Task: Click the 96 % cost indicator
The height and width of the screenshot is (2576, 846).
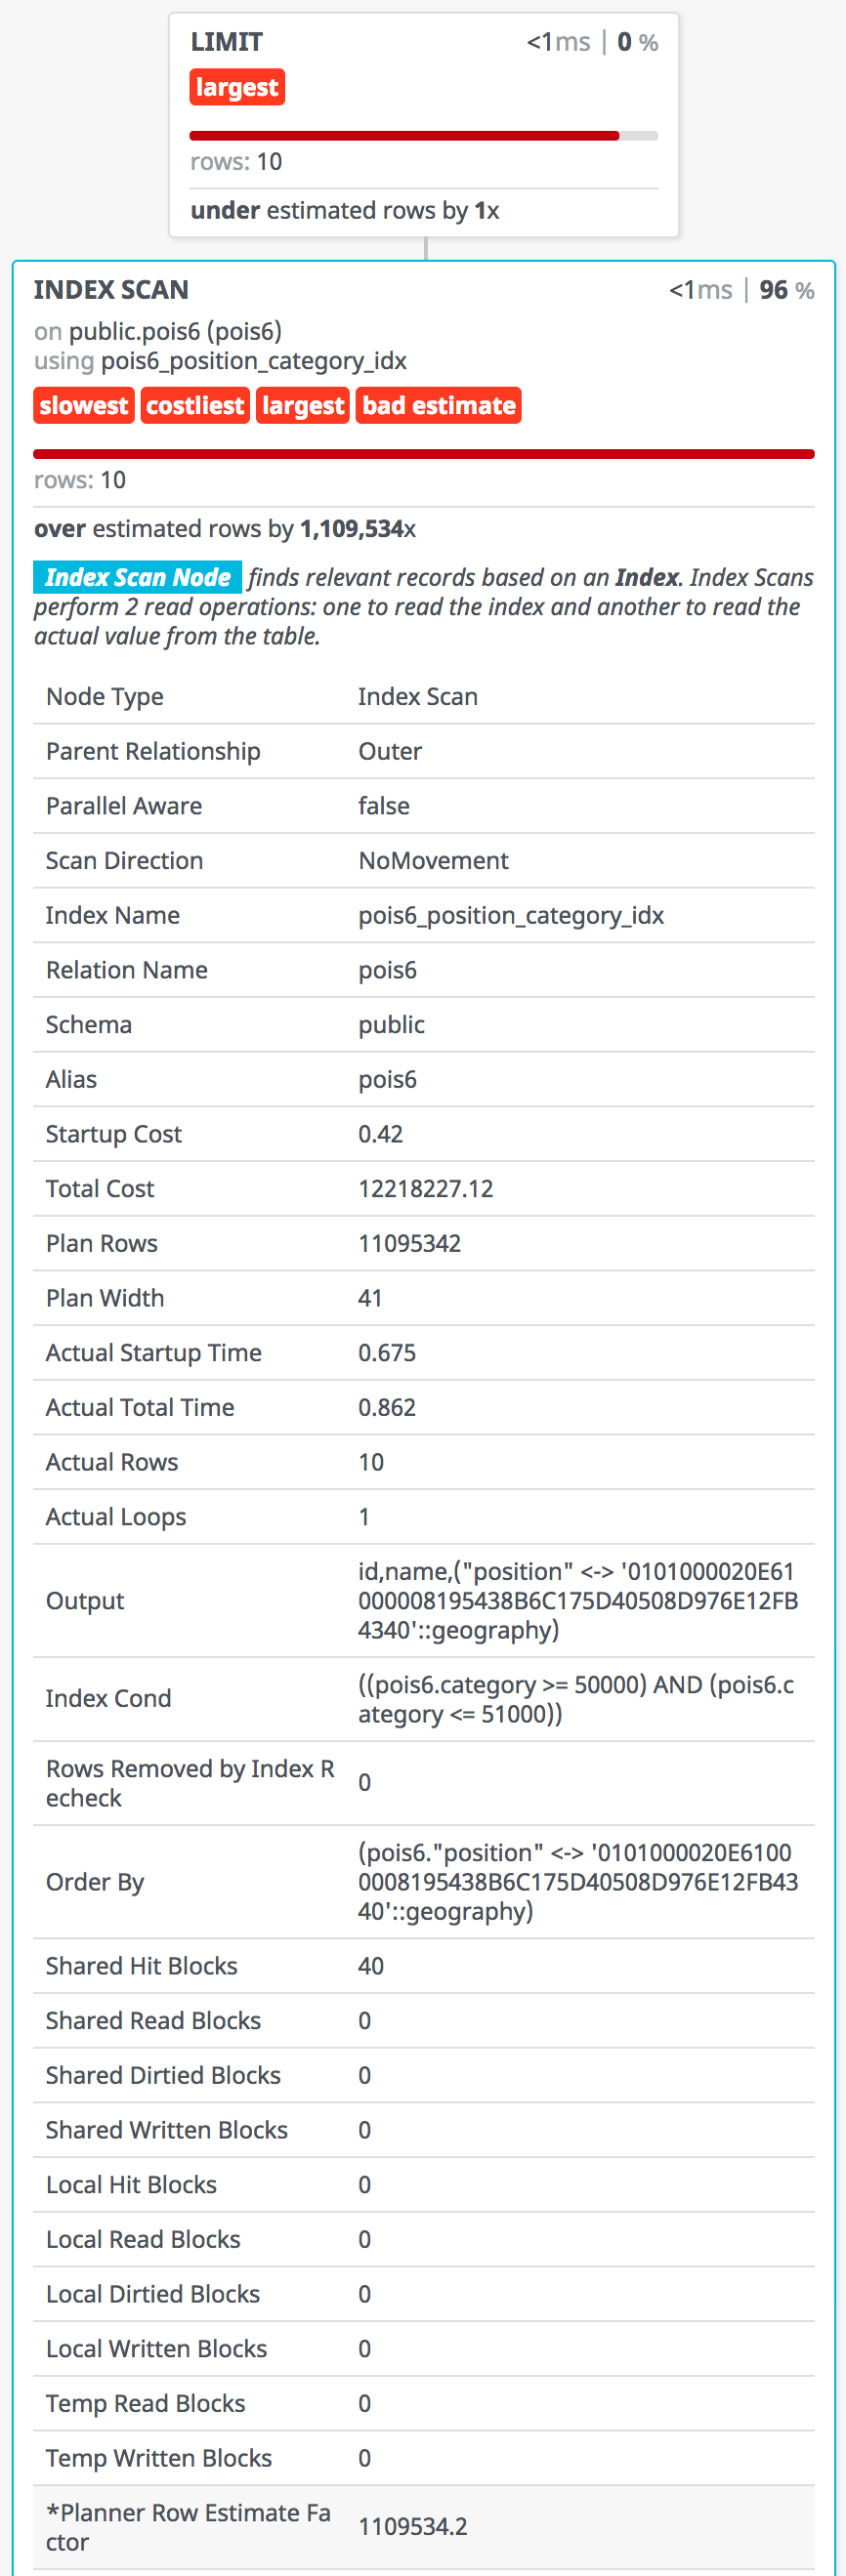Action: pos(786,290)
